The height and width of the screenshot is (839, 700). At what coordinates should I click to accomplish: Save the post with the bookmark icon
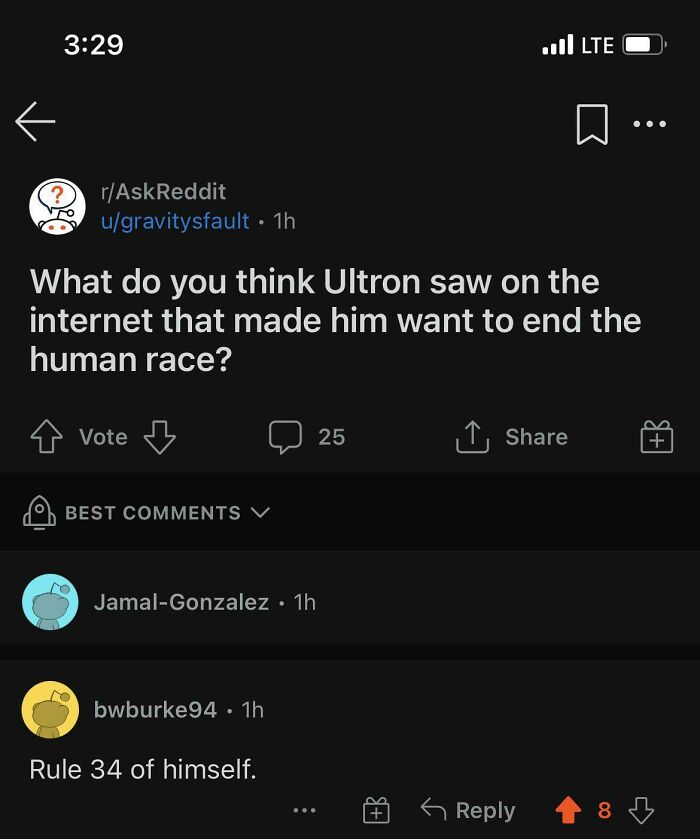(x=591, y=122)
